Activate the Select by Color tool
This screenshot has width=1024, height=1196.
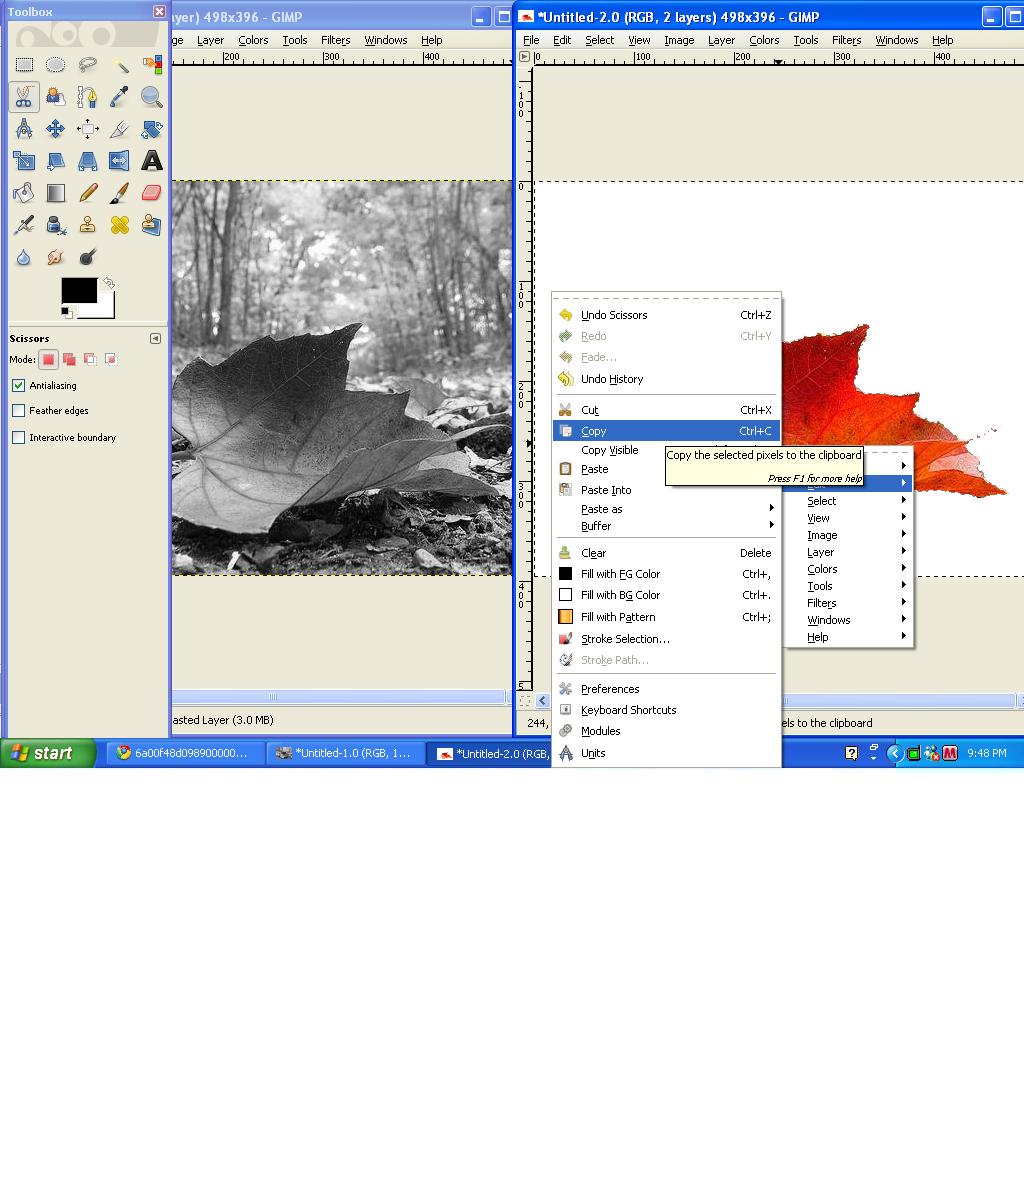[152, 65]
